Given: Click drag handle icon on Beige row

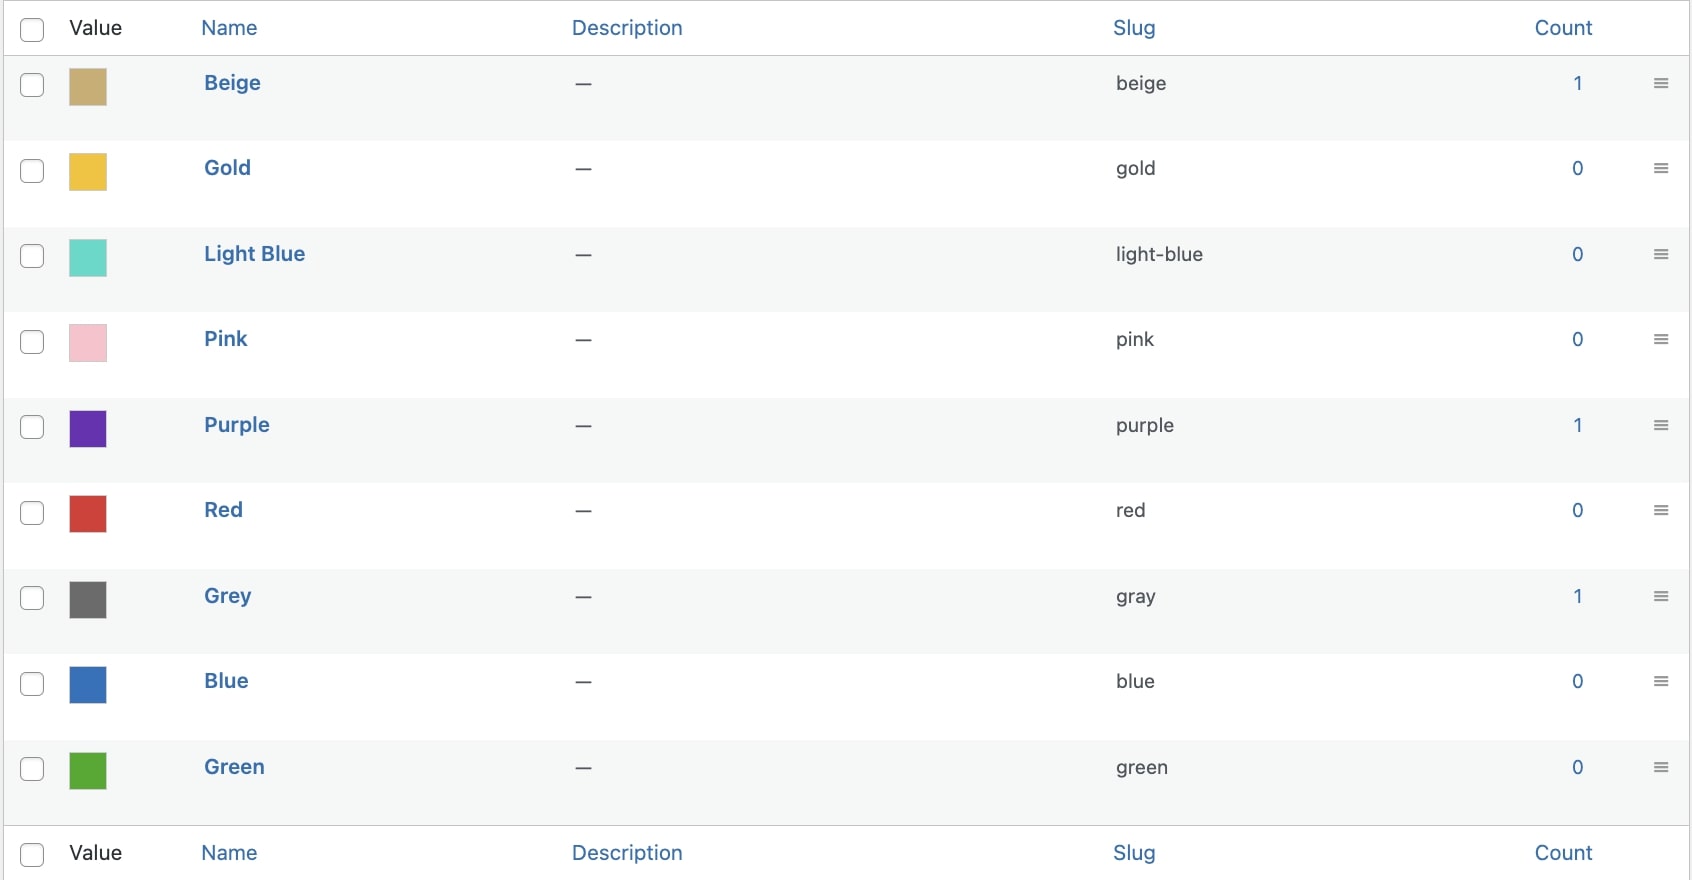Looking at the screenshot, I should [1661, 83].
